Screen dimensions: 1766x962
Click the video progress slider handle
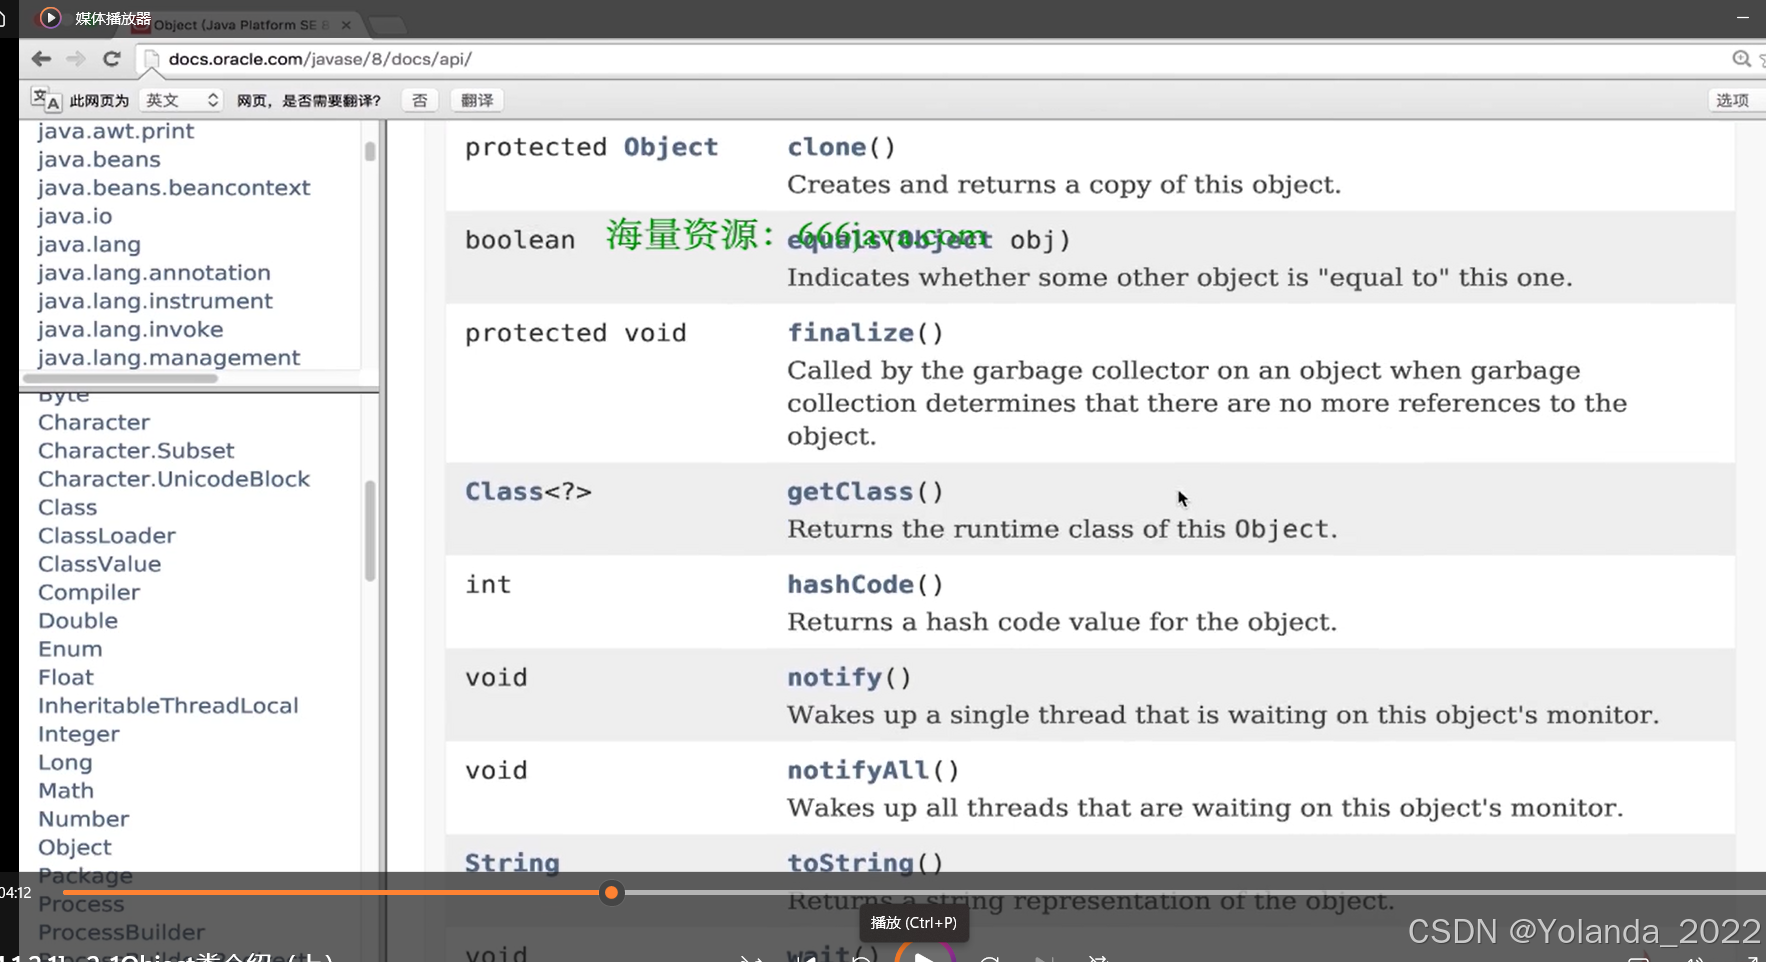(x=611, y=892)
